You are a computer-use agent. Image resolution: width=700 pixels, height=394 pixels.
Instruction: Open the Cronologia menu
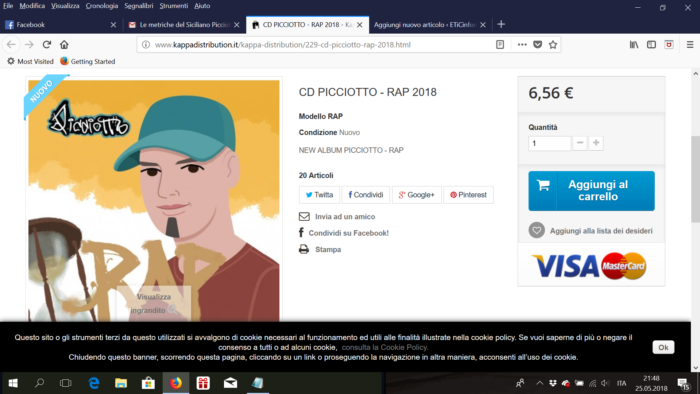pos(102,6)
